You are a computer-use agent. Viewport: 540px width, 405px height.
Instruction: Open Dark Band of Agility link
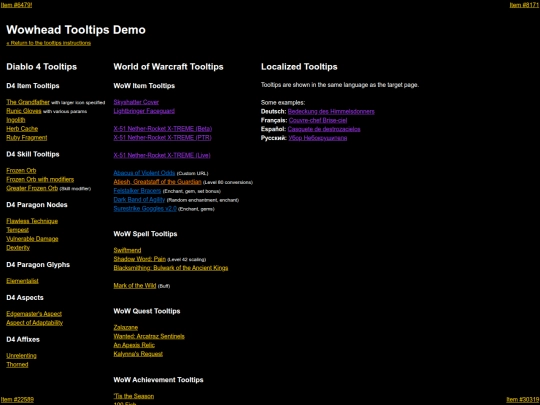139,200
